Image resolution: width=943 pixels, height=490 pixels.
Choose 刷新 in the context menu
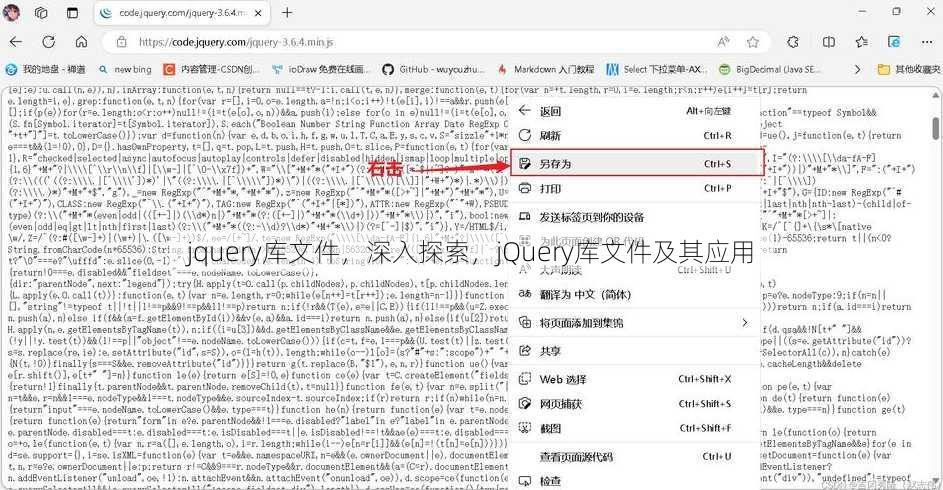tap(636, 136)
